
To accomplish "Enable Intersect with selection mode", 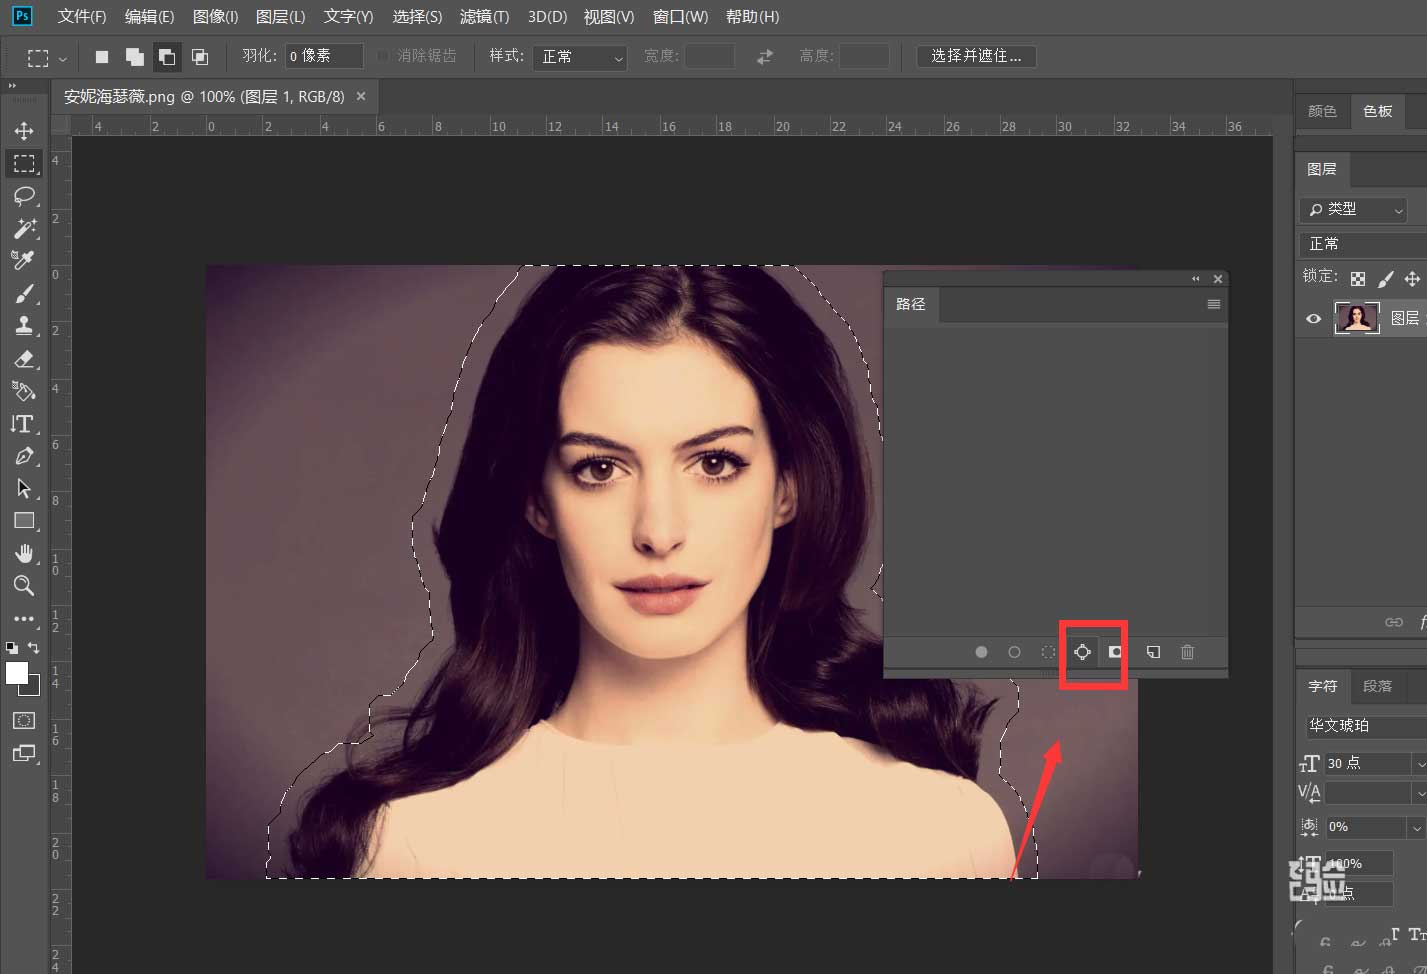I will pyautogui.click(x=200, y=57).
